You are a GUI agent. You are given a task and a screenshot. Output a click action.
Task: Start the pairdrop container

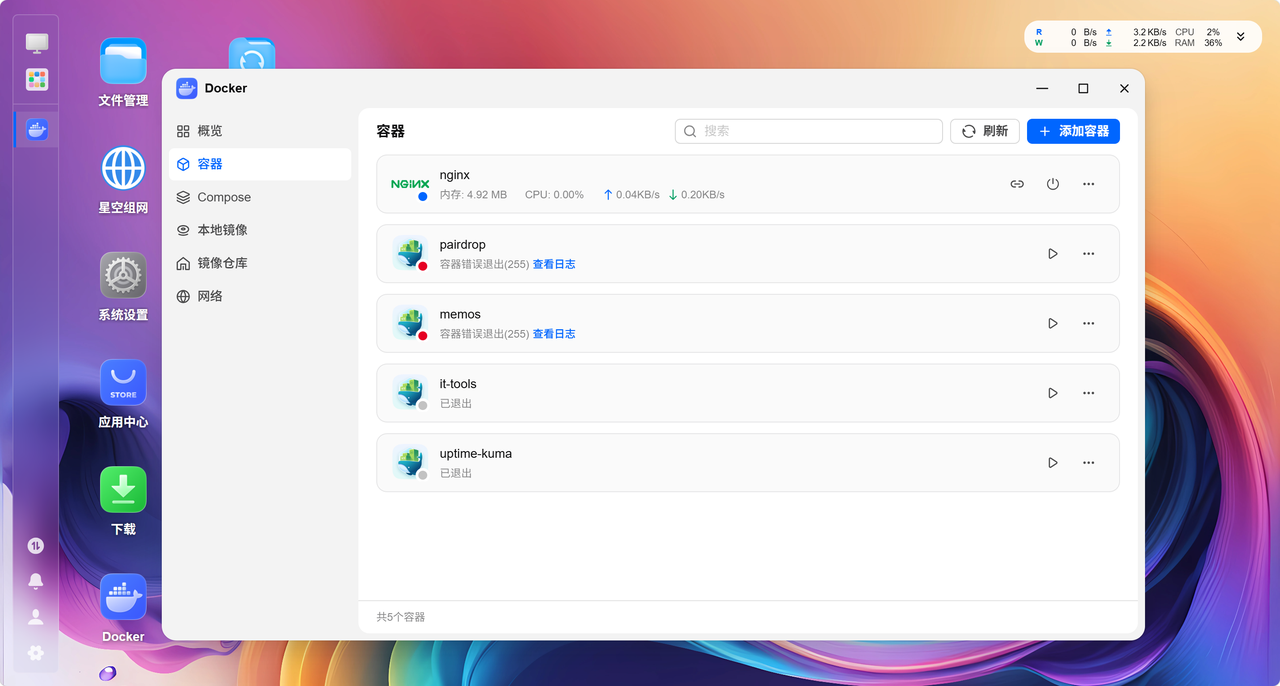tap(1053, 254)
